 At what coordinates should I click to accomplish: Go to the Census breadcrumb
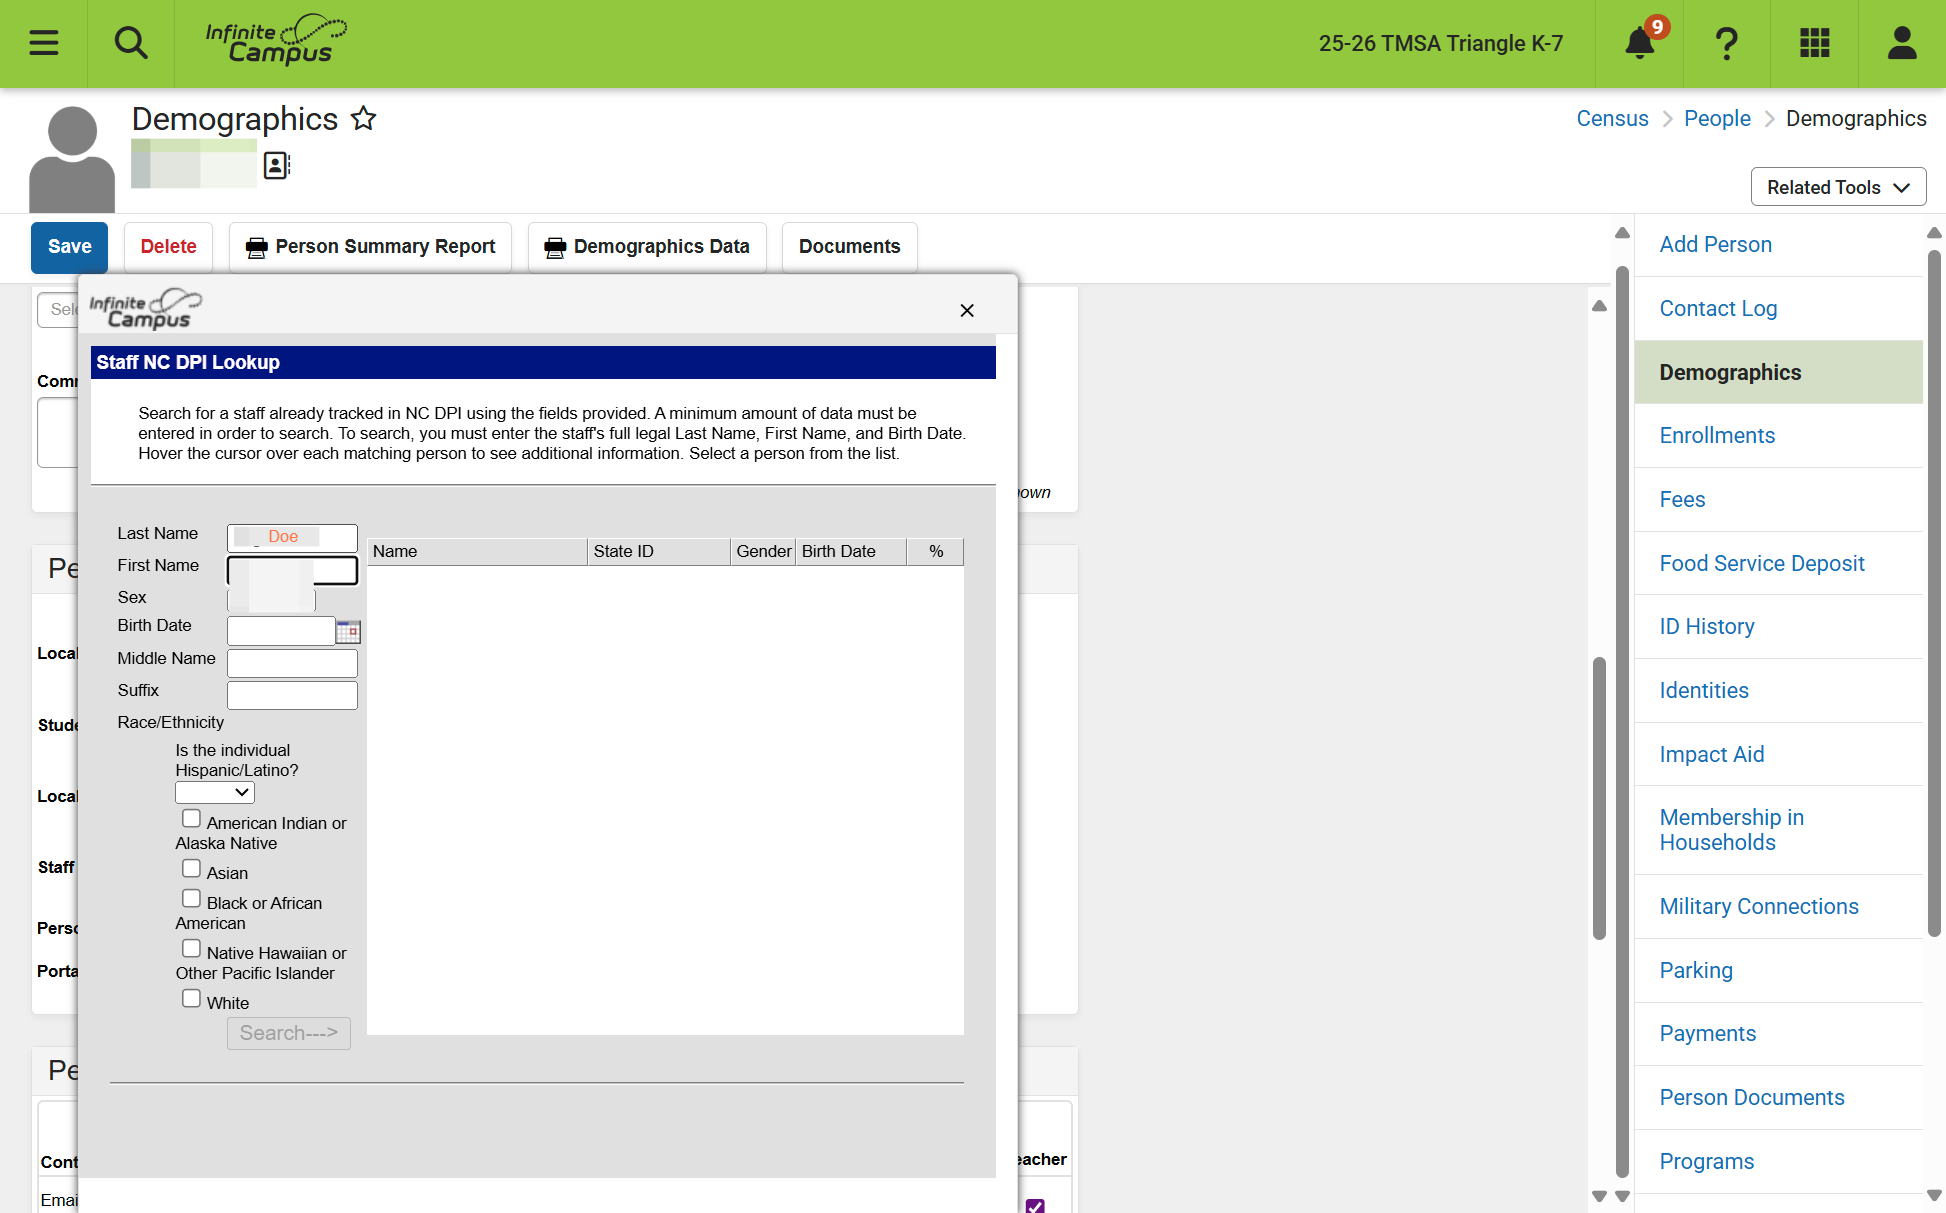[x=1612, y=118]
